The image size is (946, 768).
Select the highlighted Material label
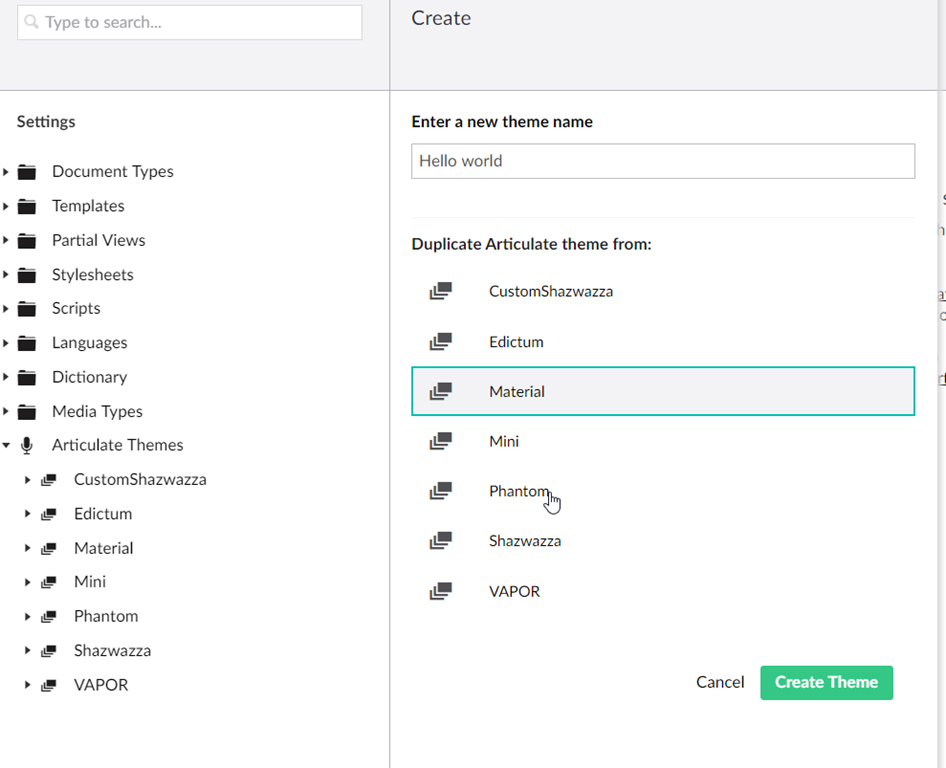[516, 392]
